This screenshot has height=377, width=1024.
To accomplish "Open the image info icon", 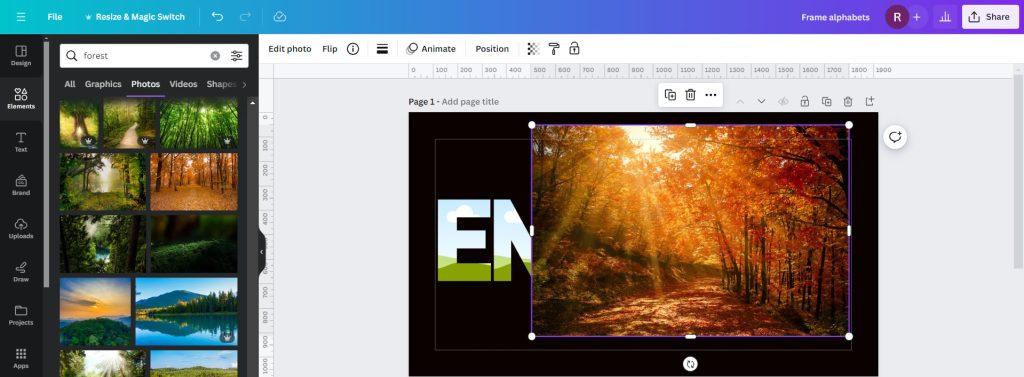I will (x=353, y=49).
